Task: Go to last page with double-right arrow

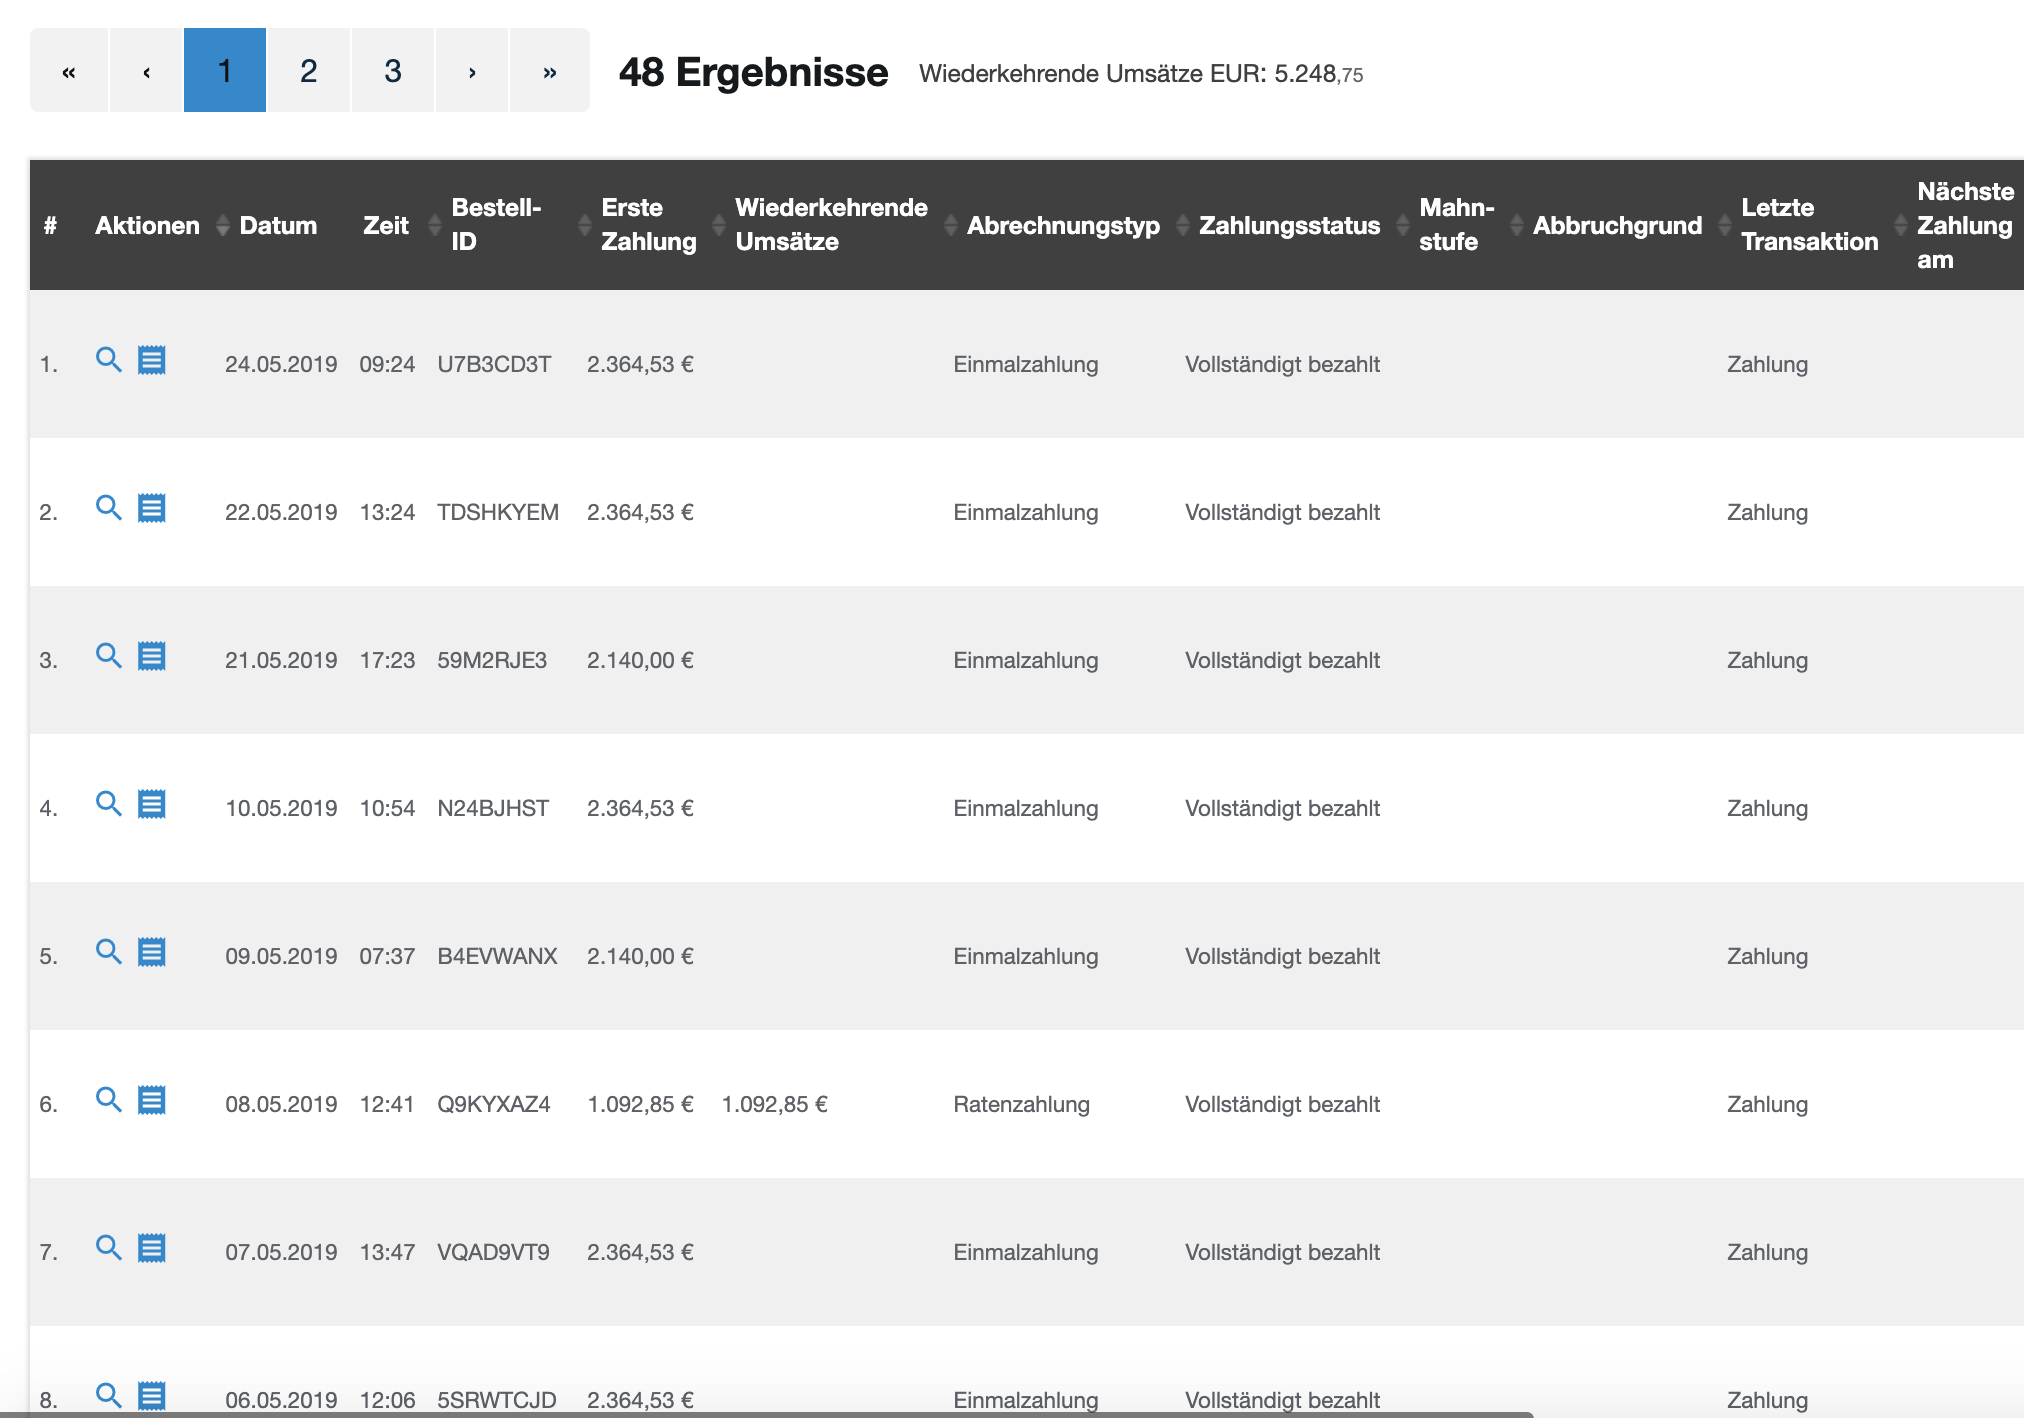Action: coord(550,70)
